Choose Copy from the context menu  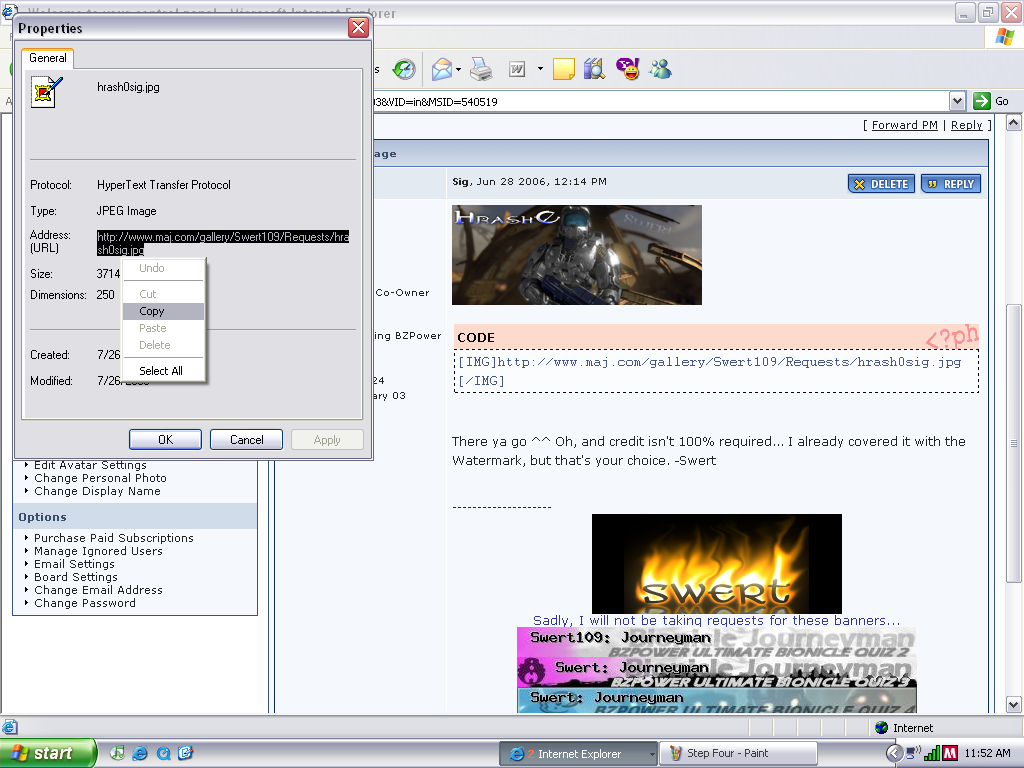(x=152, y=311)
